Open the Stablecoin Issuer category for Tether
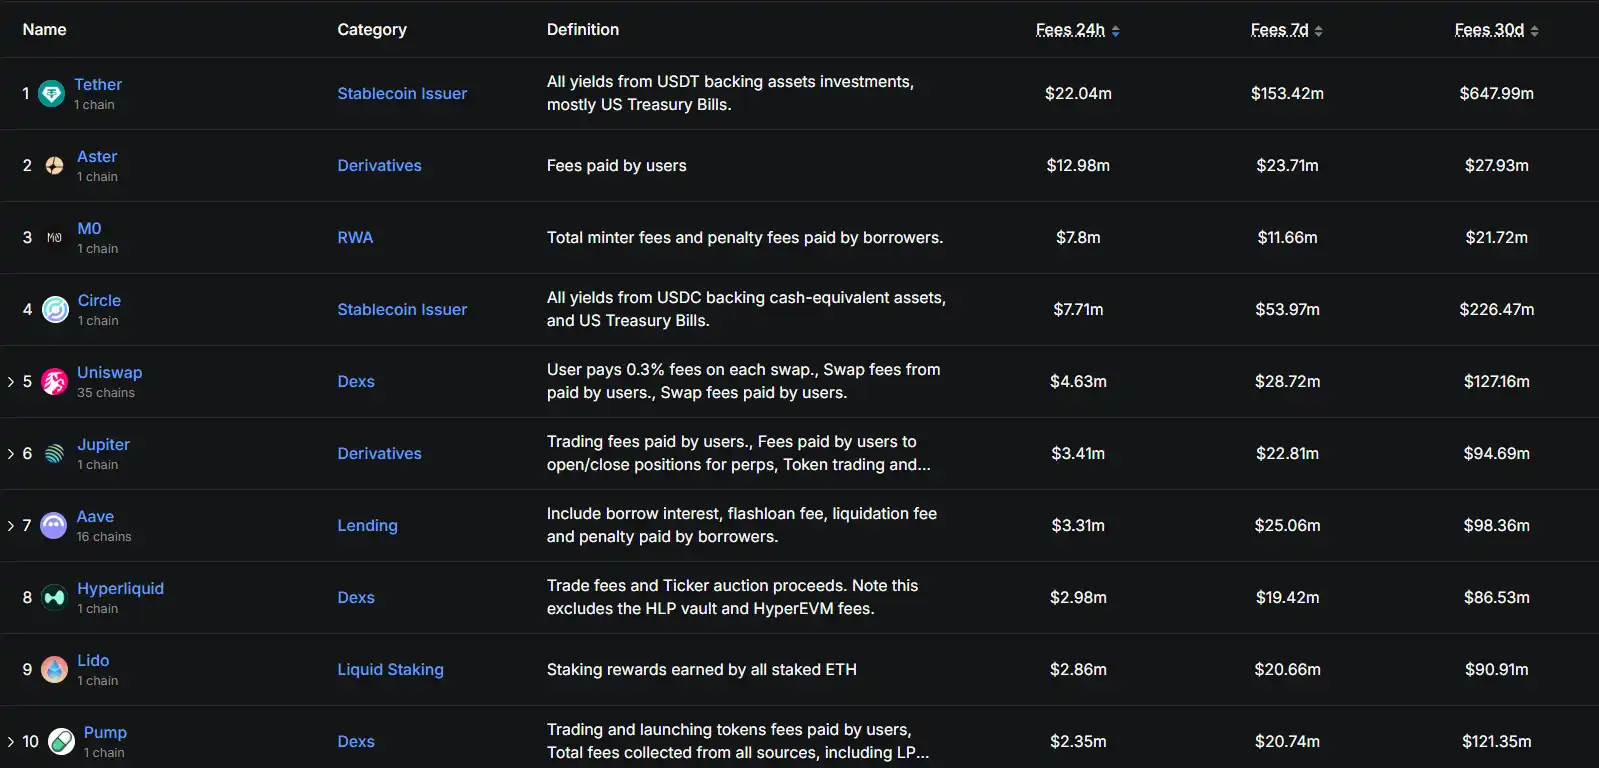The image size is (1599, 768). (402, 94)
